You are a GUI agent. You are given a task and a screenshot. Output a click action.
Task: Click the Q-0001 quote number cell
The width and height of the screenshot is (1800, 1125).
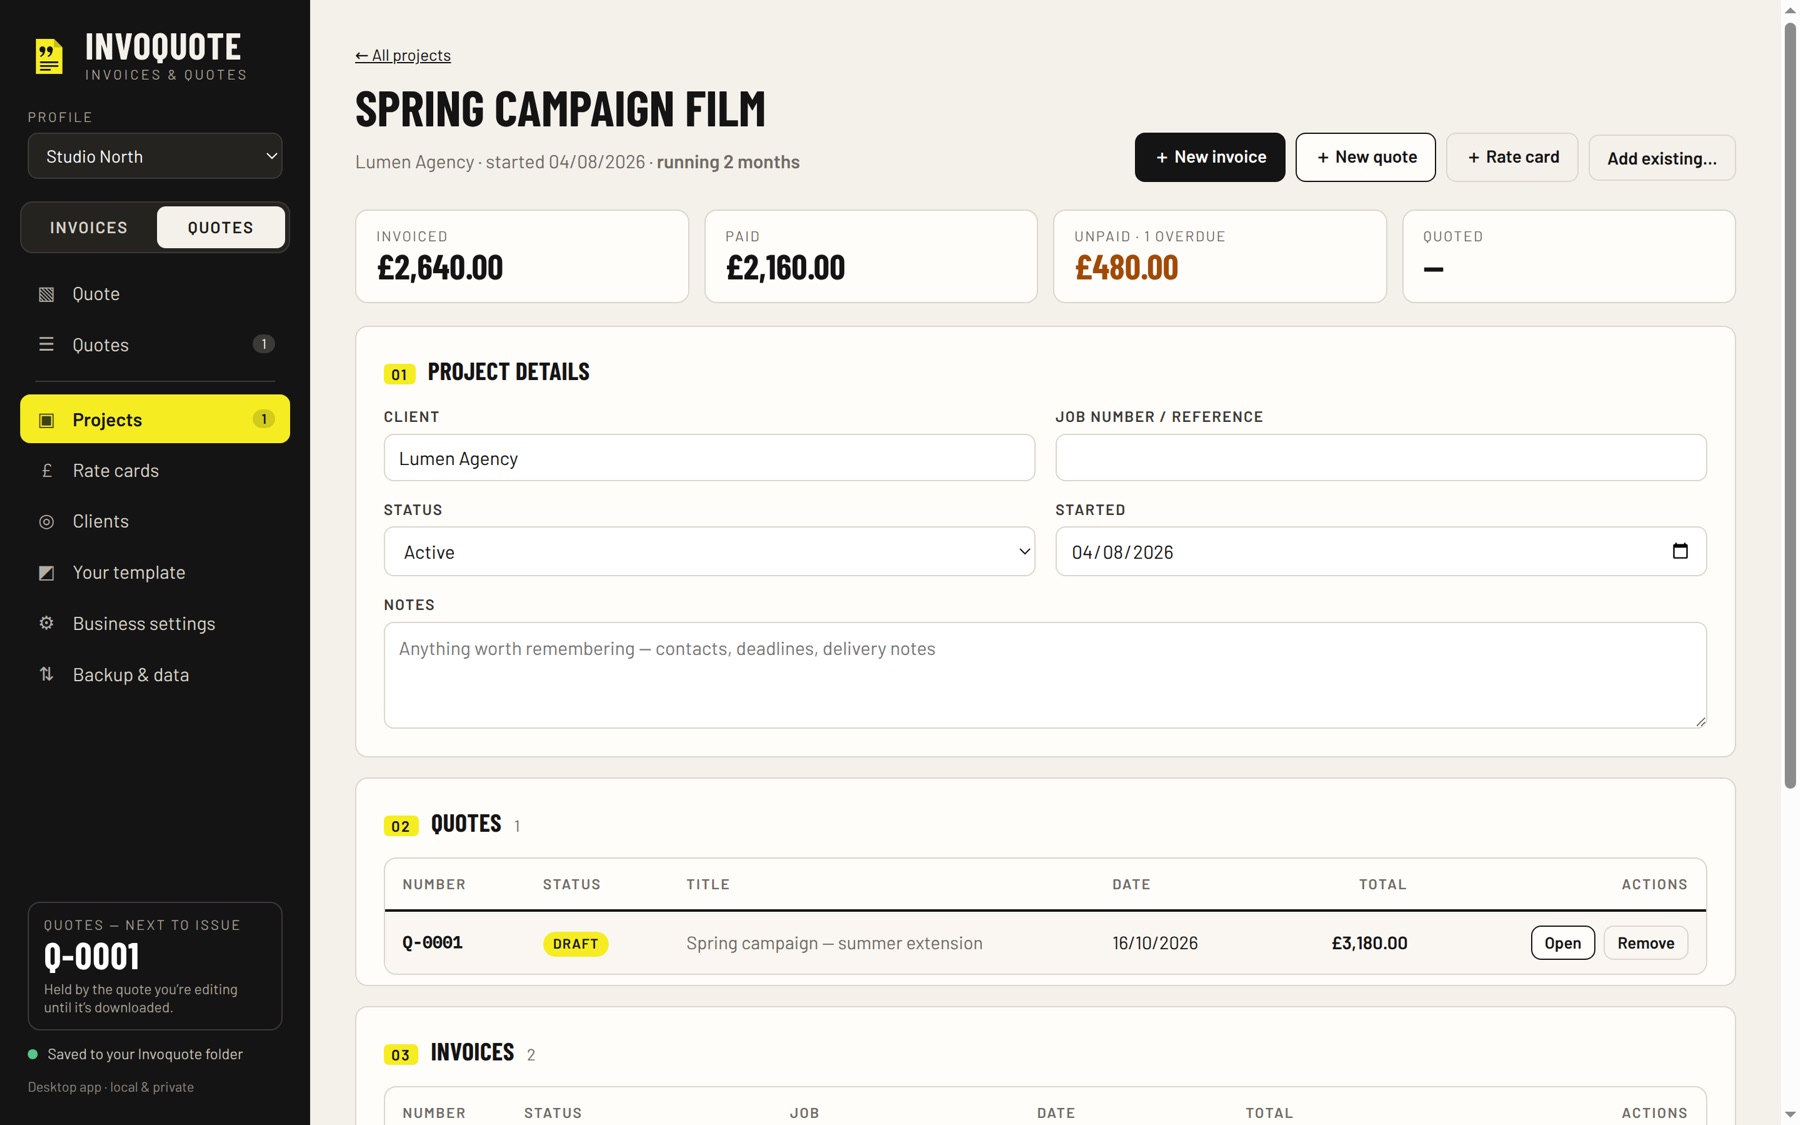pyautogui.click(x=432, y=942)
